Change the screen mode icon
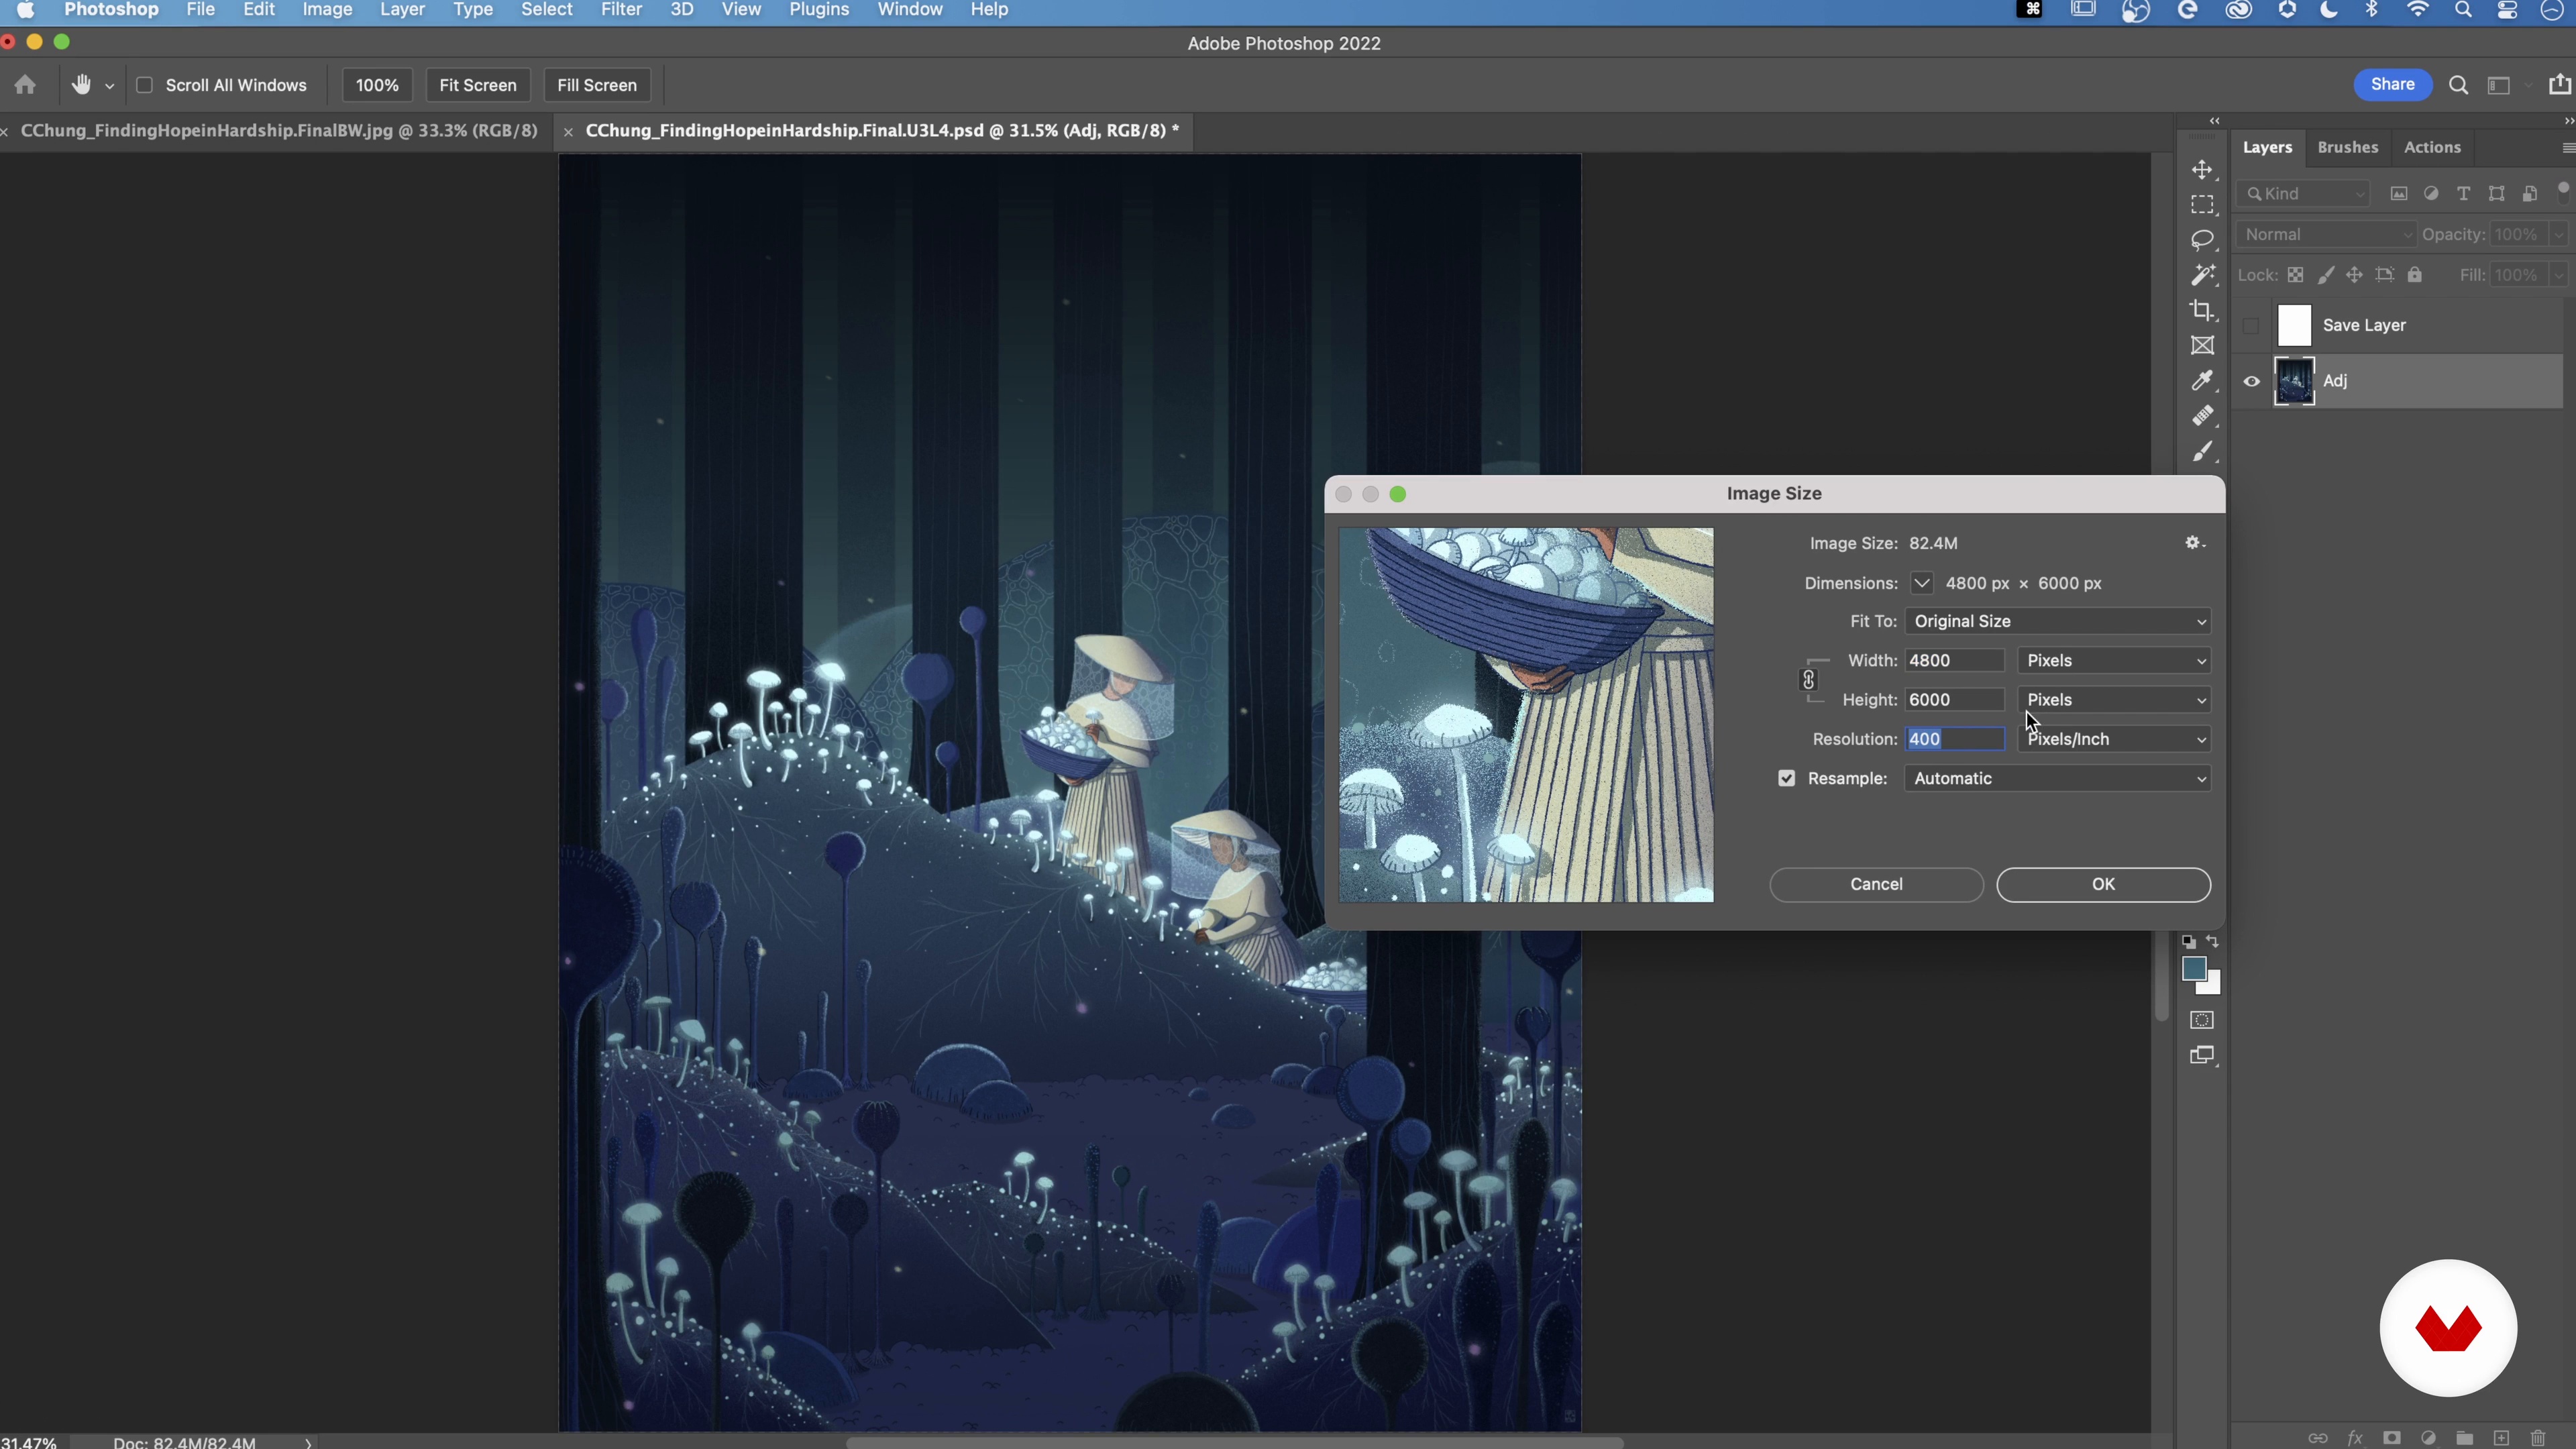 click(x=2202, y=1056)
